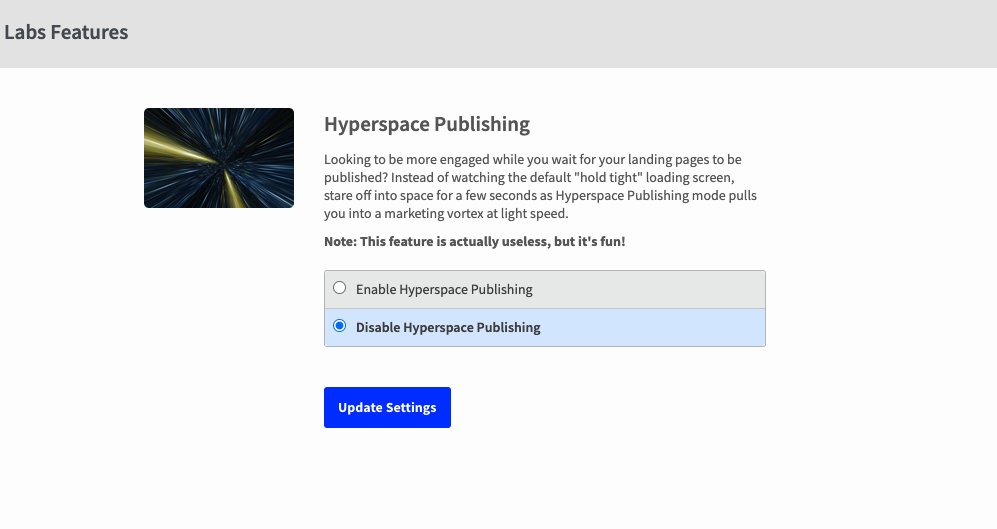Click the Update Settings button
997x529 pixels.
coord(387,408)
